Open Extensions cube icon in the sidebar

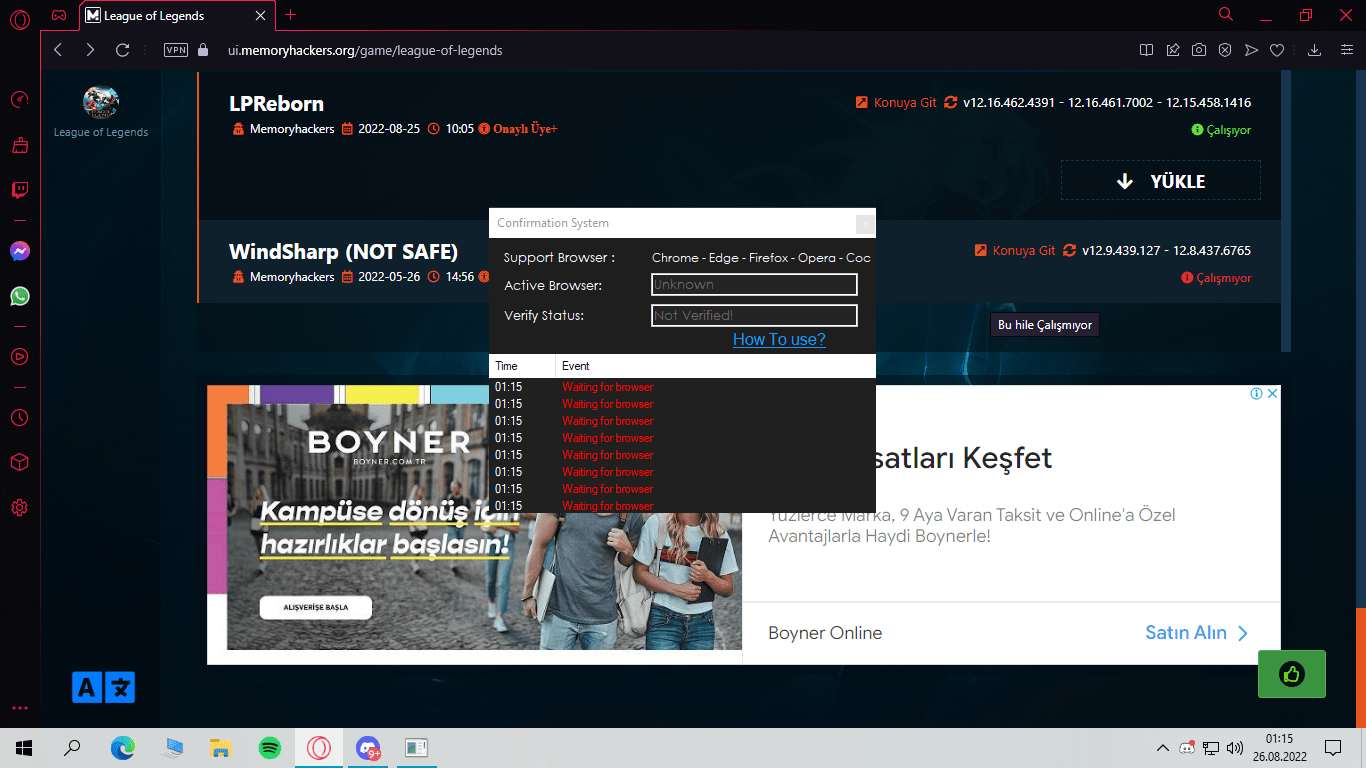point(19,462)
